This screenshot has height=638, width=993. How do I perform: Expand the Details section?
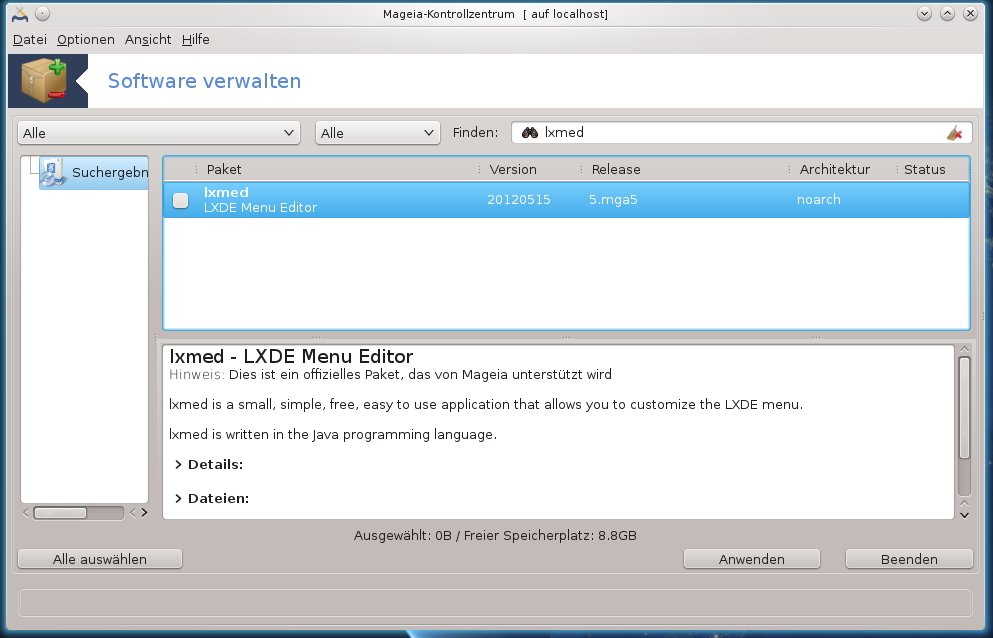click(178, 464)
